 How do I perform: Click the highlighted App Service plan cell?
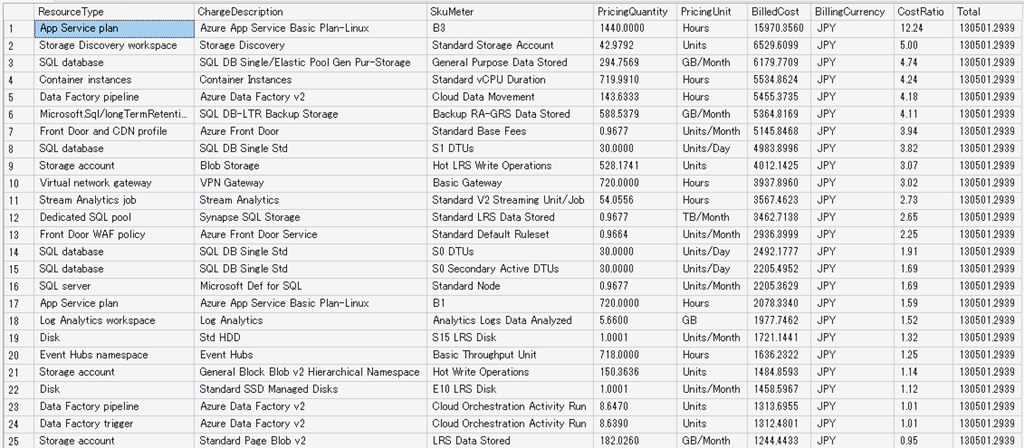[x=114, y=28]
